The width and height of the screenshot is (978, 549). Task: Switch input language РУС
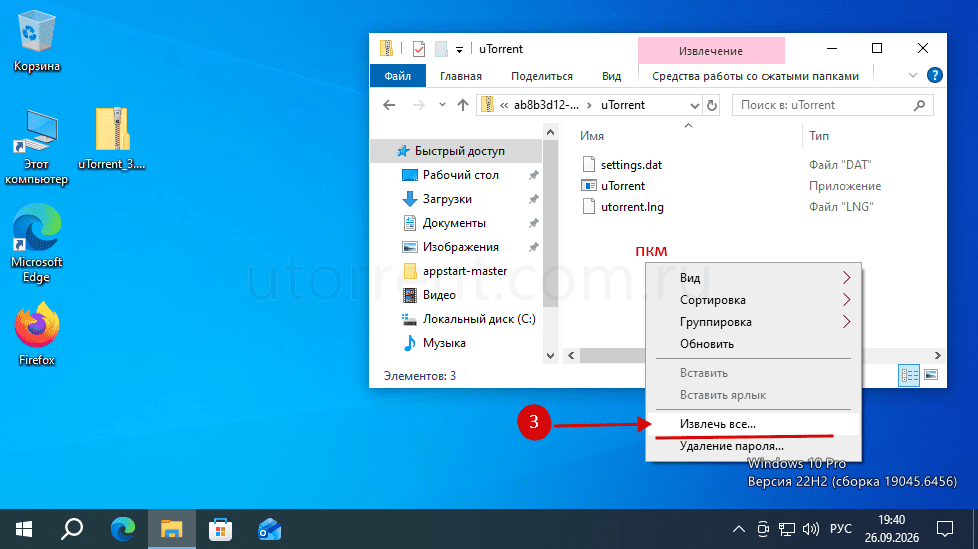point(840,529)
